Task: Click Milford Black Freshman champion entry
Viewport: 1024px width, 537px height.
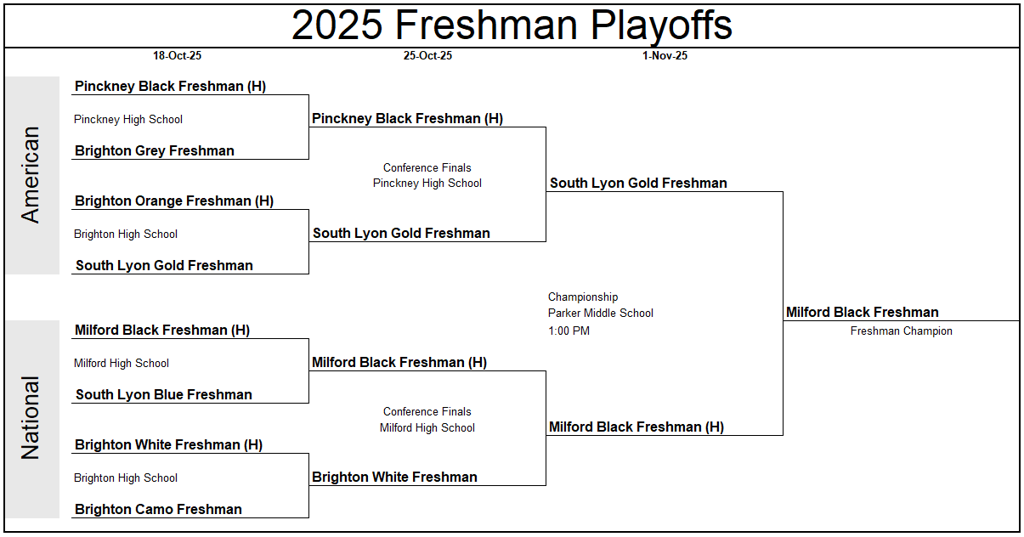Action: (x=862, y=312)
